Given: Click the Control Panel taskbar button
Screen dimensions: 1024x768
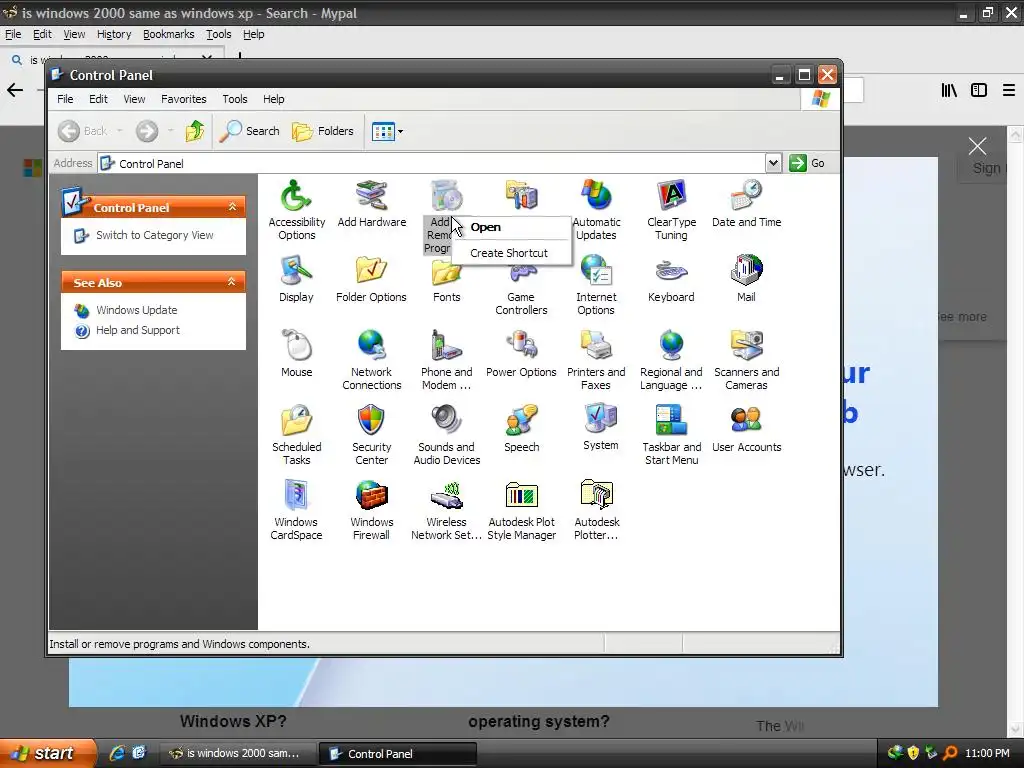Looking at the screenshot, I should tap(397, 754).
